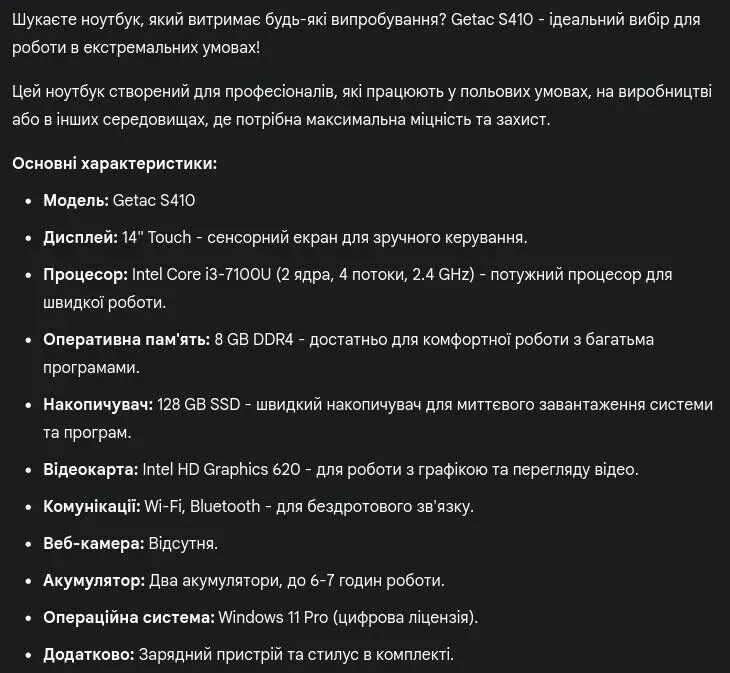
Task: Click the bold "Відеокарта:" label
Action: (90, 469)
